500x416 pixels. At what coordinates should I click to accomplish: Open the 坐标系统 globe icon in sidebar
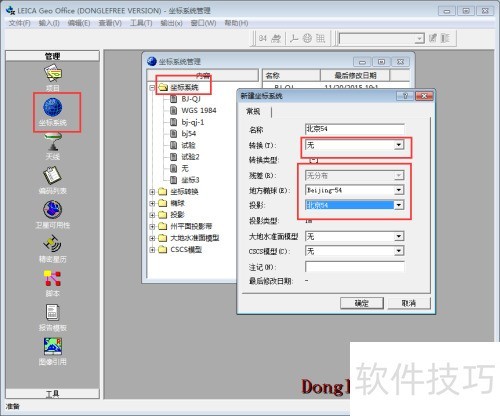(53, 107)
